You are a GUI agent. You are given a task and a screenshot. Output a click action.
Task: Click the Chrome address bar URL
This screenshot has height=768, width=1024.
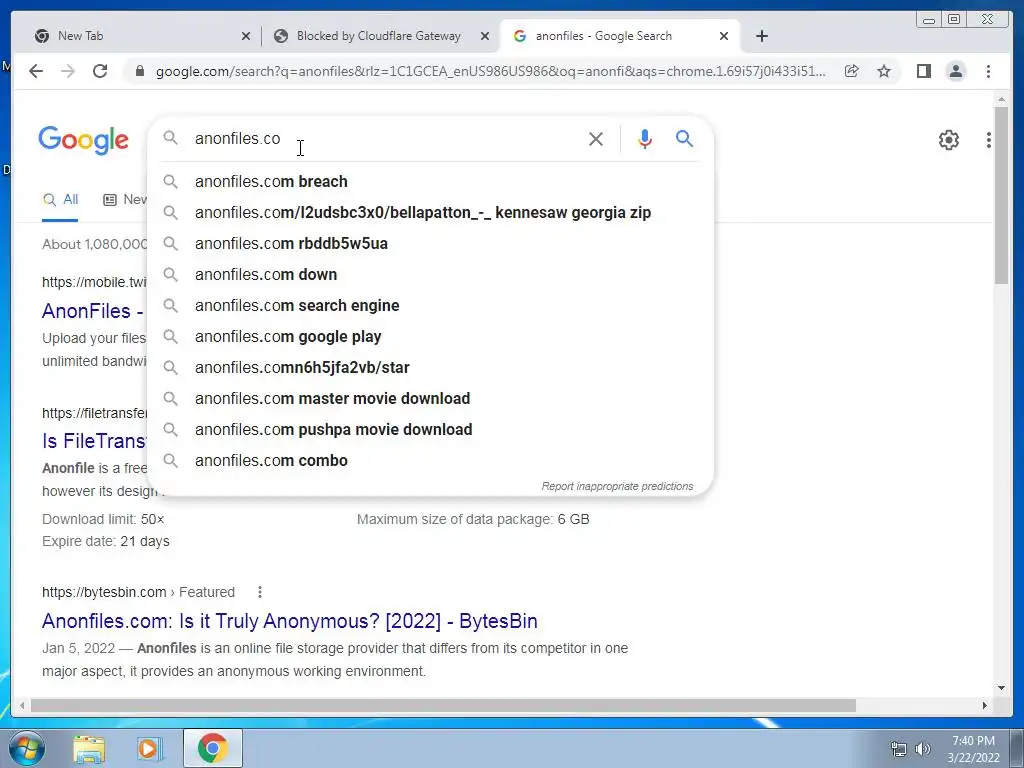(490, 71)
